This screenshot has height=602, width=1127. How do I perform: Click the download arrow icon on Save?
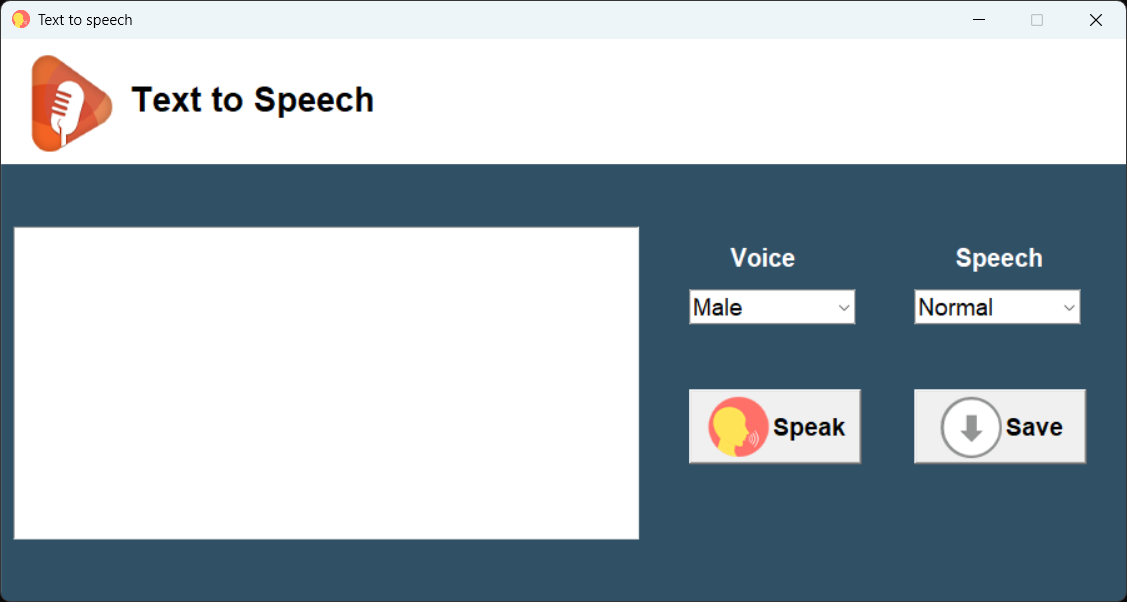pyautogui.click(x=970, y=427)
